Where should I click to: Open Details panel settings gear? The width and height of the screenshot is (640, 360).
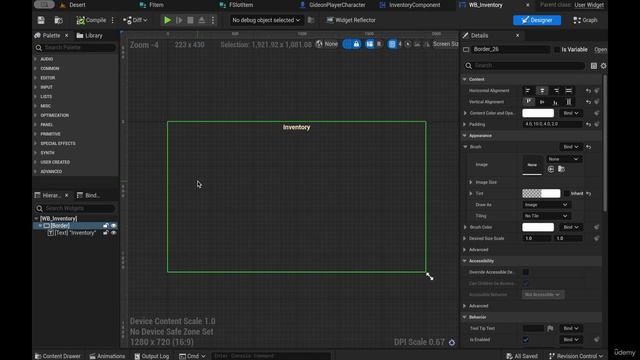[x=603, y=66]
